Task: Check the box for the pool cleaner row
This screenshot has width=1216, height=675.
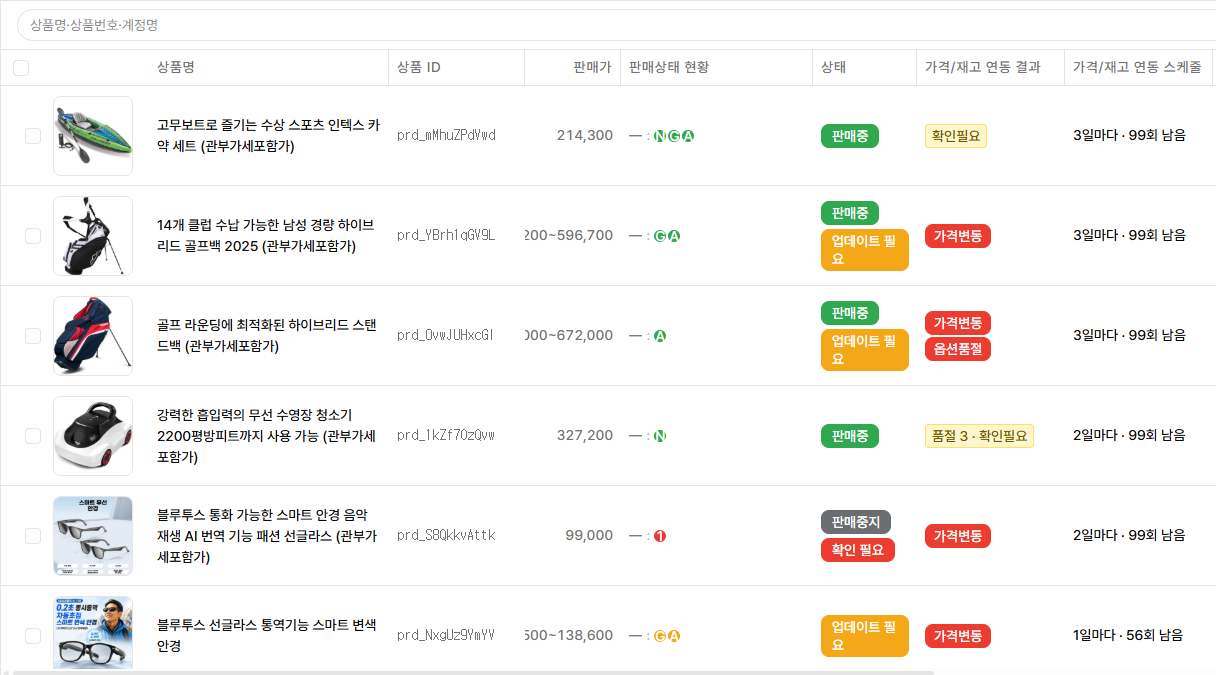Action: tap(33, 436)
